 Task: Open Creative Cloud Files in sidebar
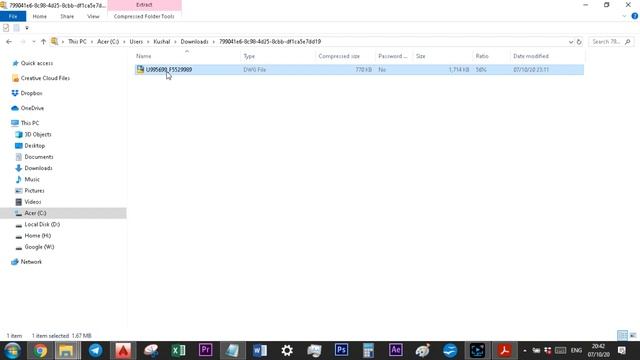point(45,78)
